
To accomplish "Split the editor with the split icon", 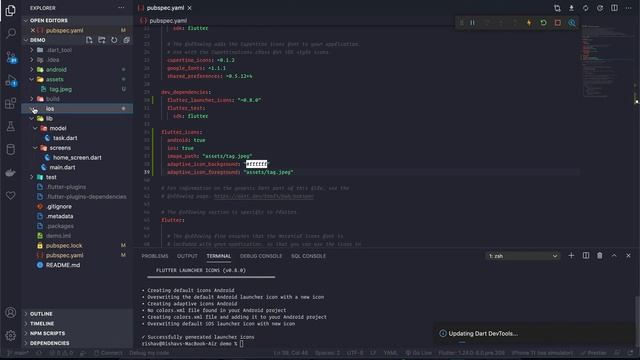I will pyautogui.click(x=614, y=8).
